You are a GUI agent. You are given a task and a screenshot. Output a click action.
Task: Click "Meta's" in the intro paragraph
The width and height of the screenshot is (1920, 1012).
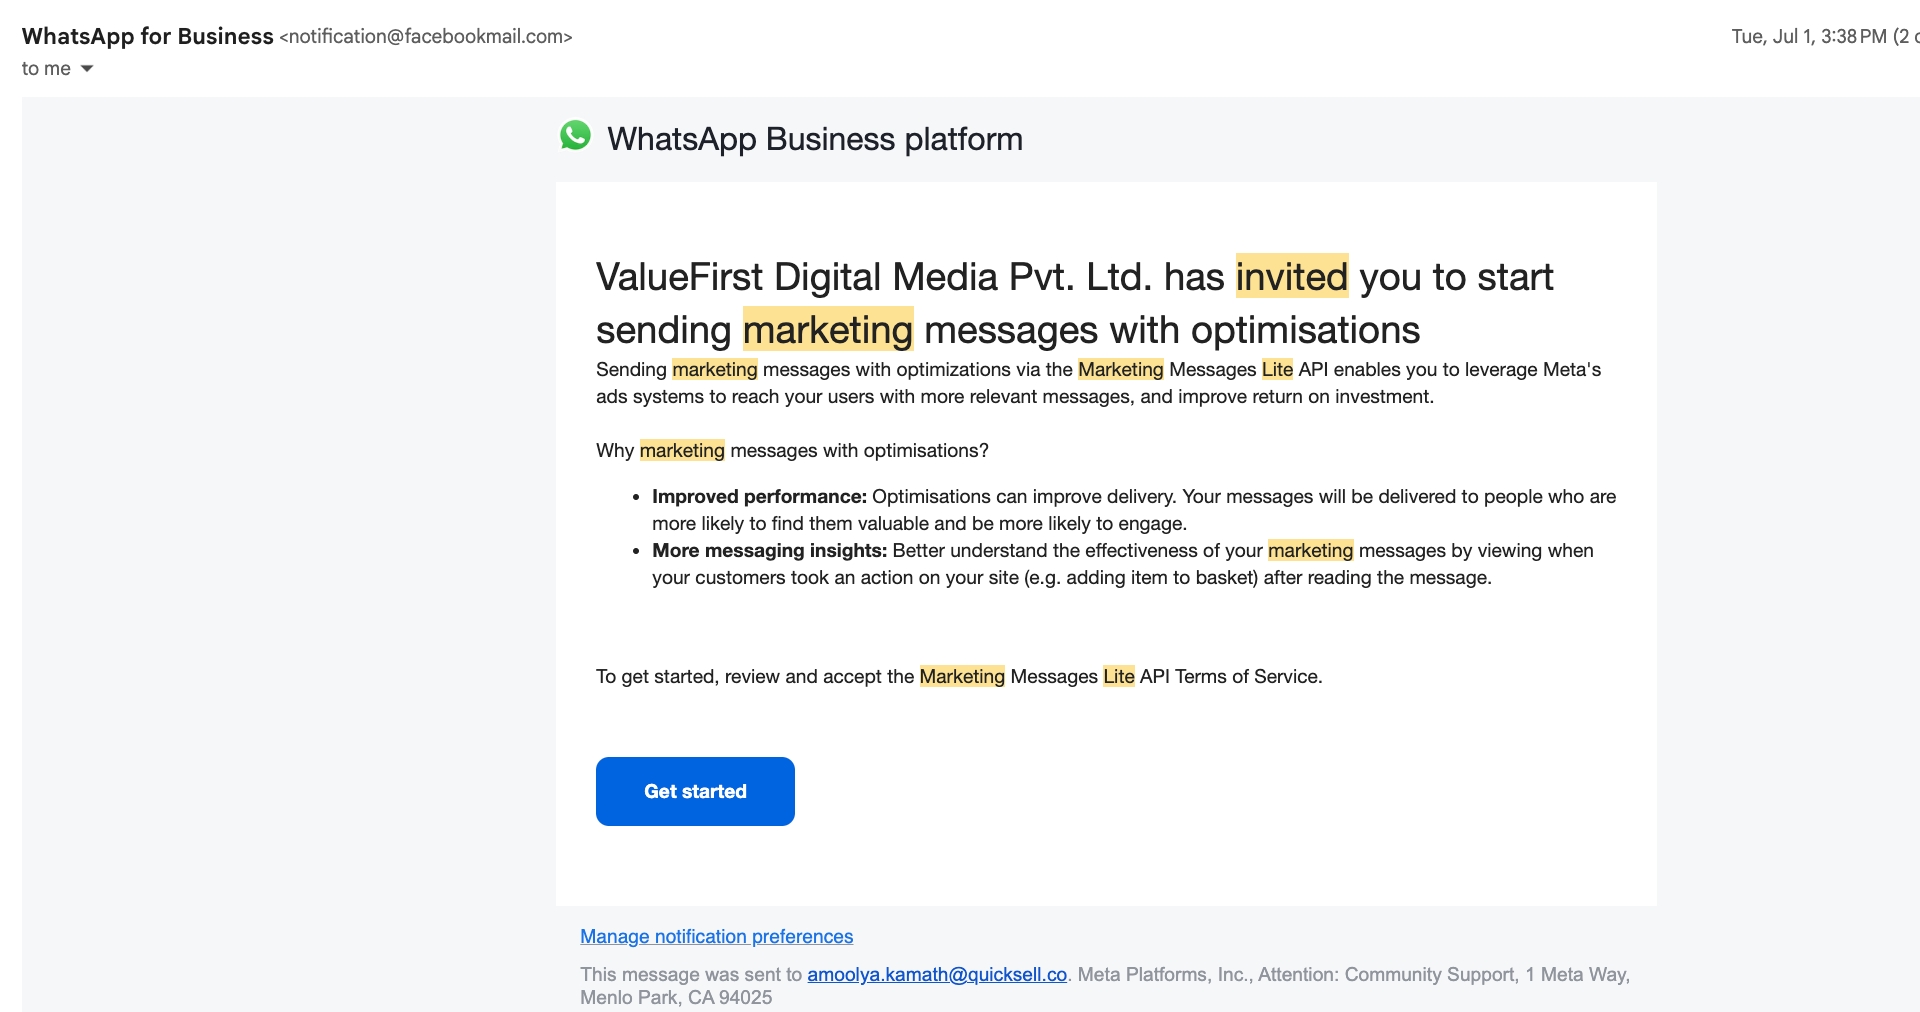[1571, 370]
